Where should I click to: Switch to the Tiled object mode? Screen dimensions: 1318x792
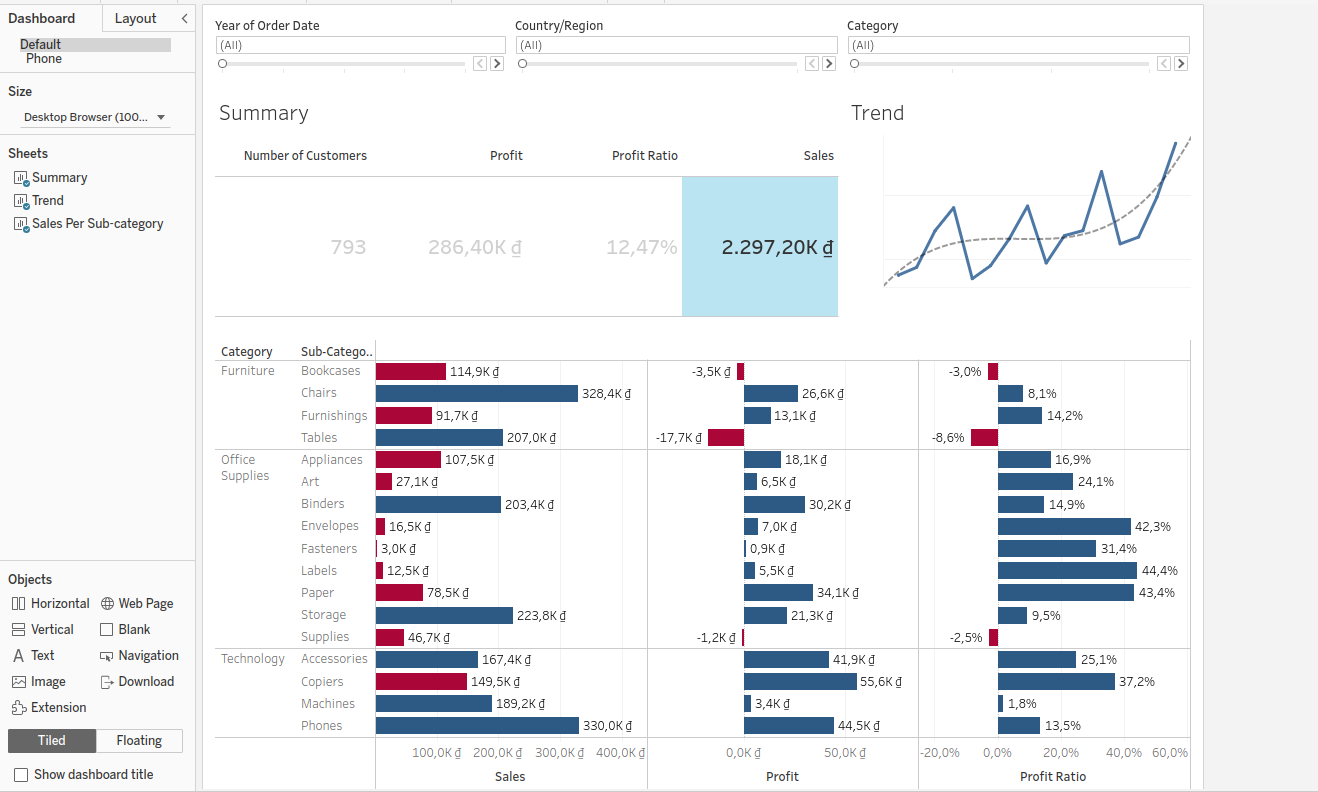pyautogui.click(x=52, y=741)
